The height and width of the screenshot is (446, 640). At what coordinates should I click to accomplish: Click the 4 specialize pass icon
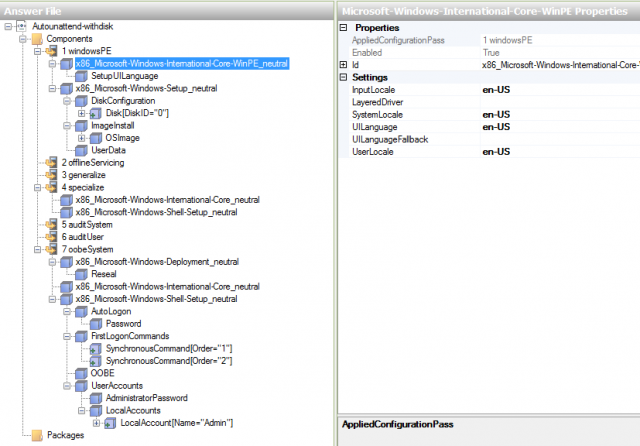(x=51, y=187)
